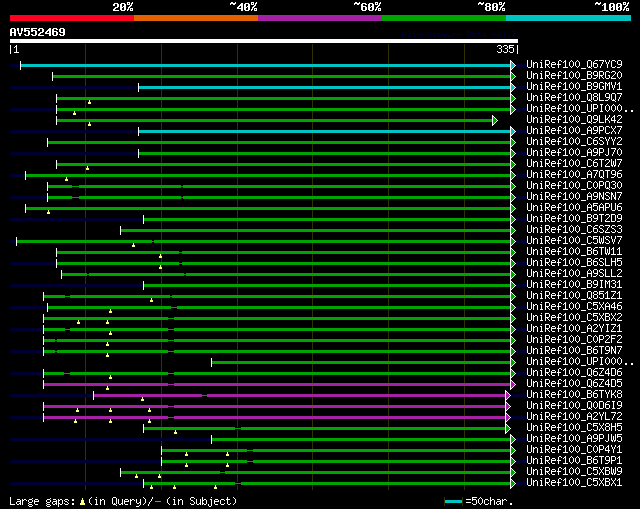Click the purple arrowhead ending the A2YL72 alignment
The image size is (640, 509).
[x=508, y=418]
